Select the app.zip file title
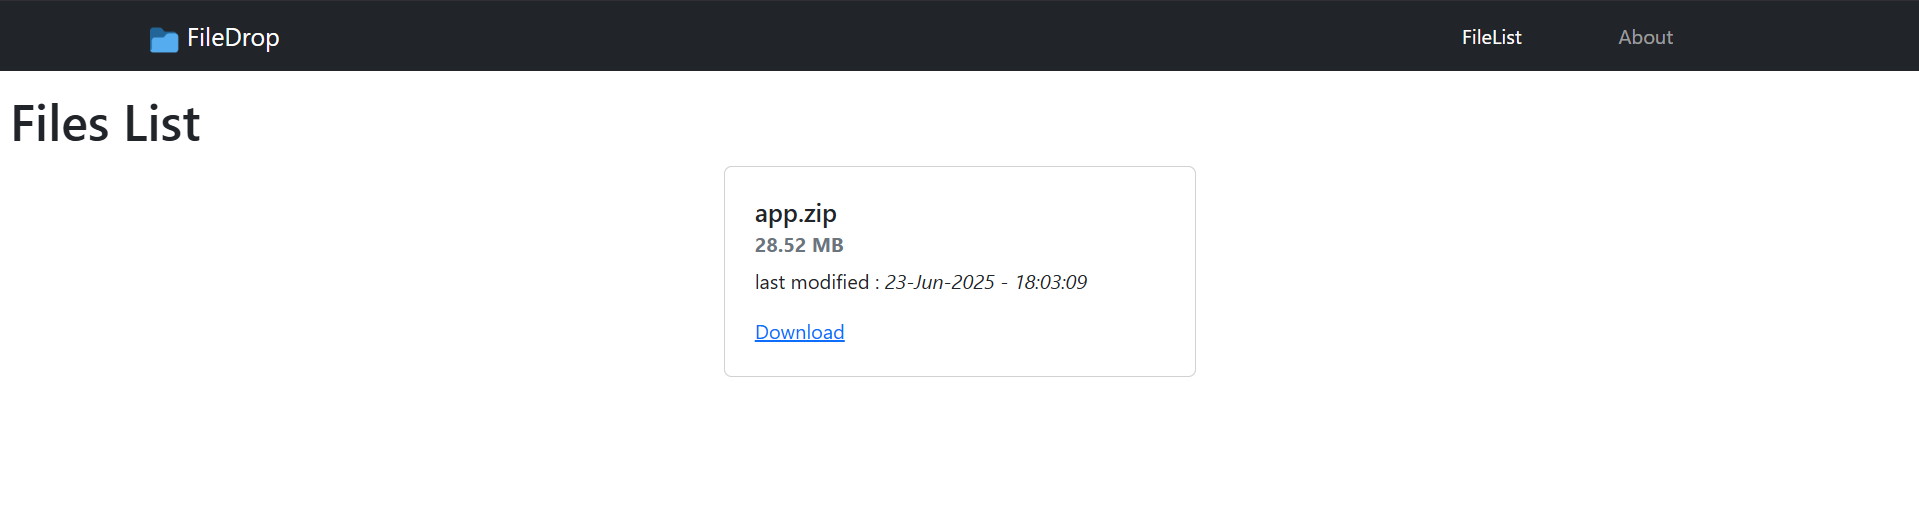This screenshot has height=532, width=1919. coord(795,214)
